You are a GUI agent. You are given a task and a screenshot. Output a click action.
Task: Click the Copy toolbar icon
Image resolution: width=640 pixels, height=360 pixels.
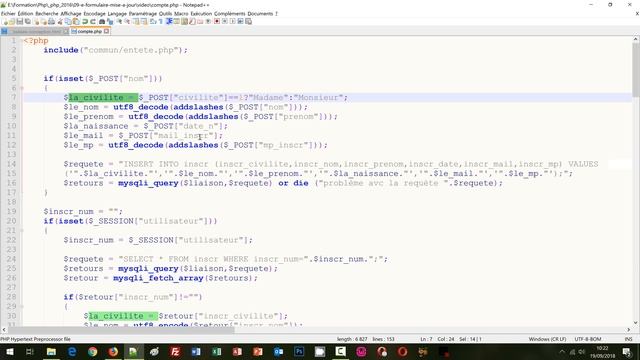point(67,21)
